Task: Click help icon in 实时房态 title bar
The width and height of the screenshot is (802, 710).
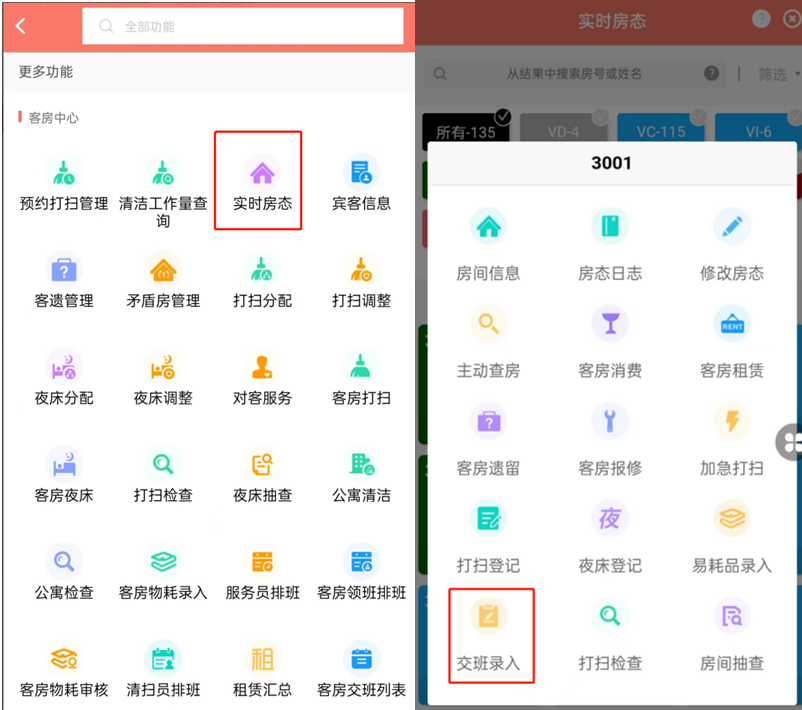Action: [761, 19]
